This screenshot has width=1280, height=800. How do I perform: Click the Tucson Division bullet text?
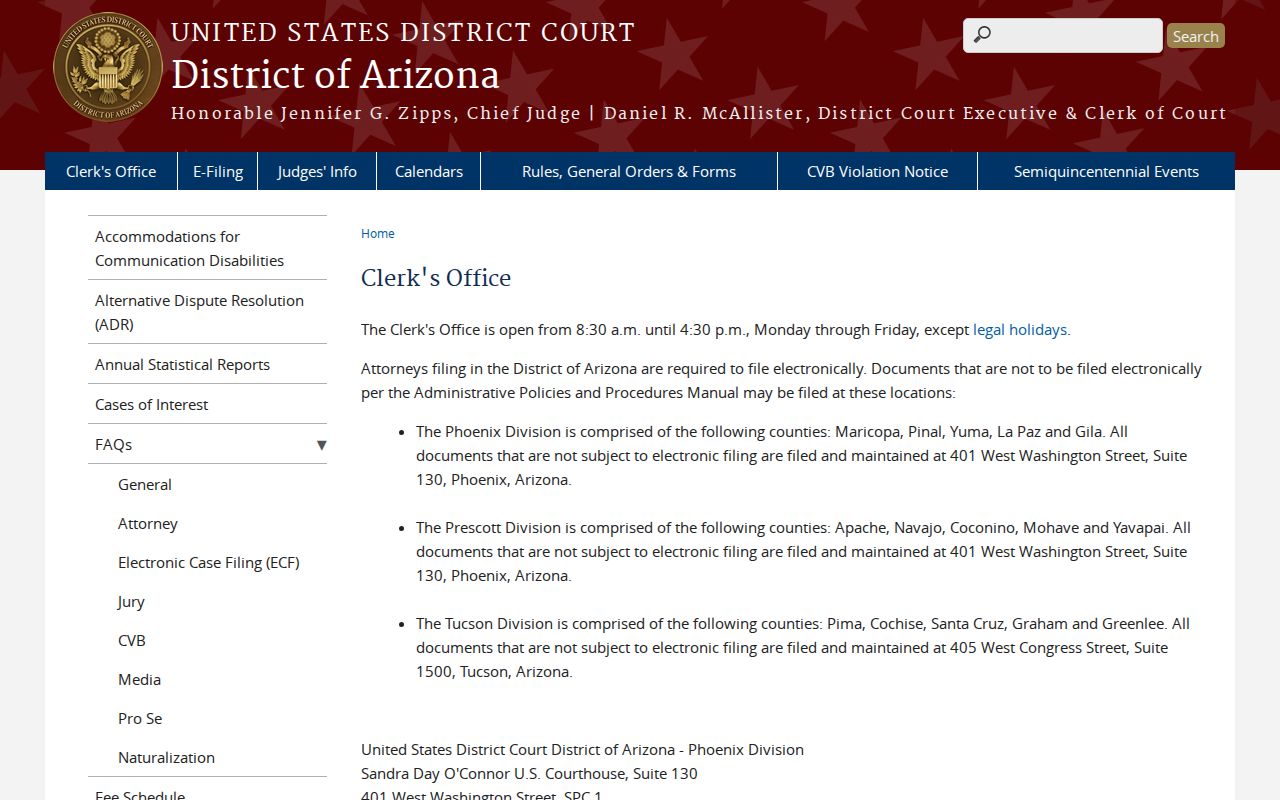click(x=803, y=647)
